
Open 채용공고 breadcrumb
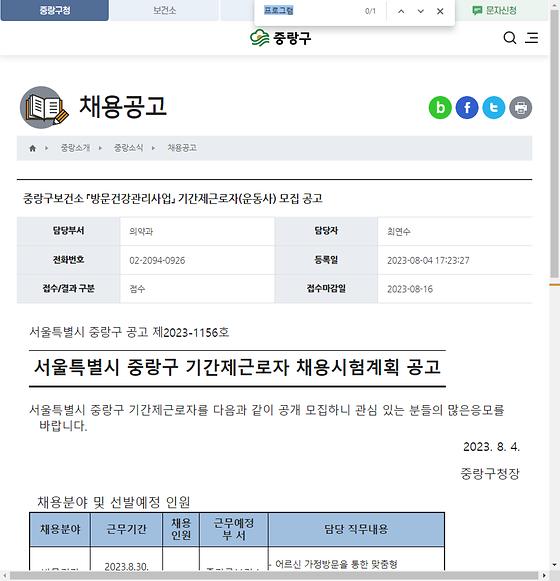coord(182,148)
